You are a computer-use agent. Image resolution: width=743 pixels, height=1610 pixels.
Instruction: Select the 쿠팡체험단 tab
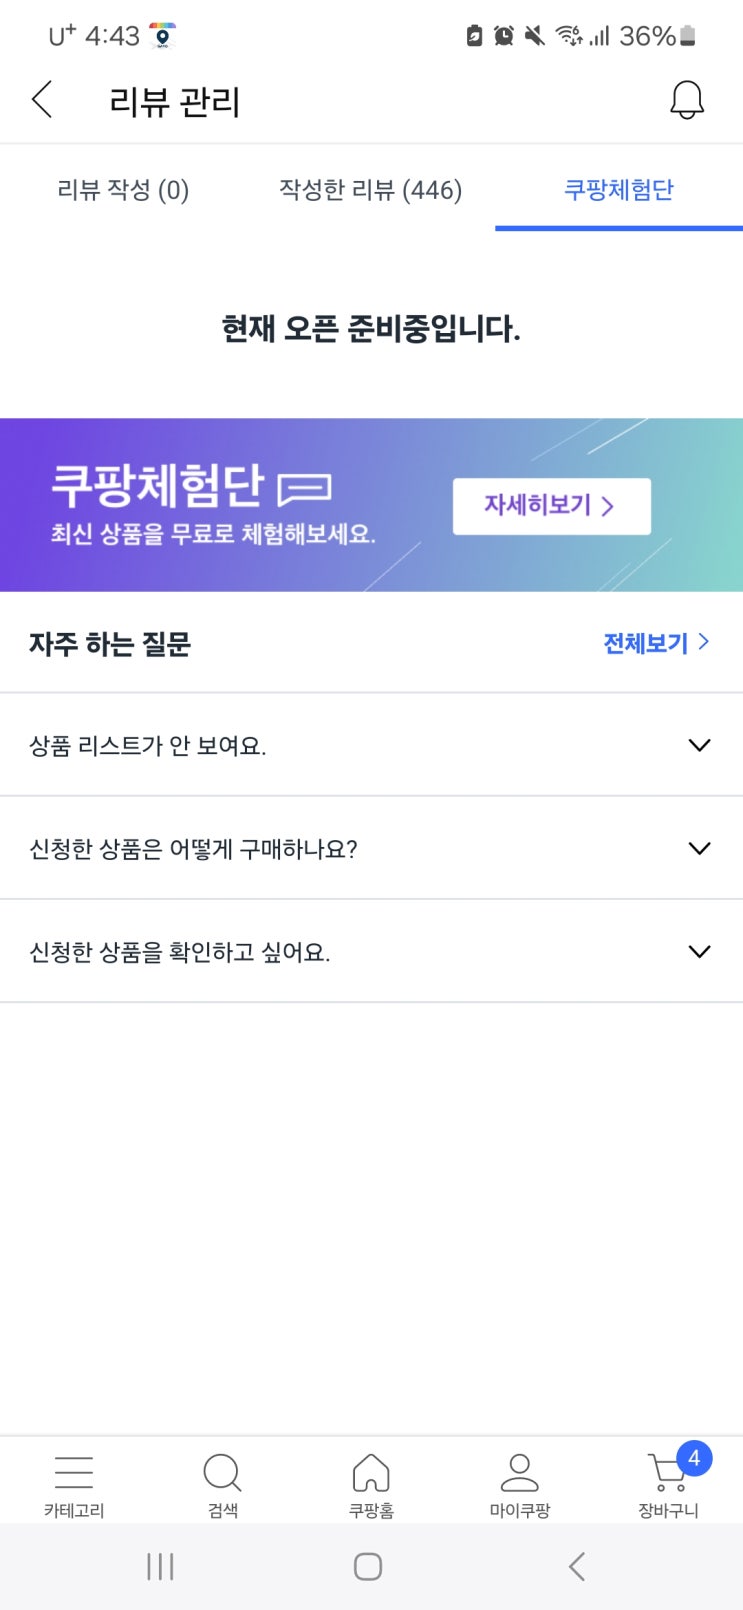click(x=619, y=190)
